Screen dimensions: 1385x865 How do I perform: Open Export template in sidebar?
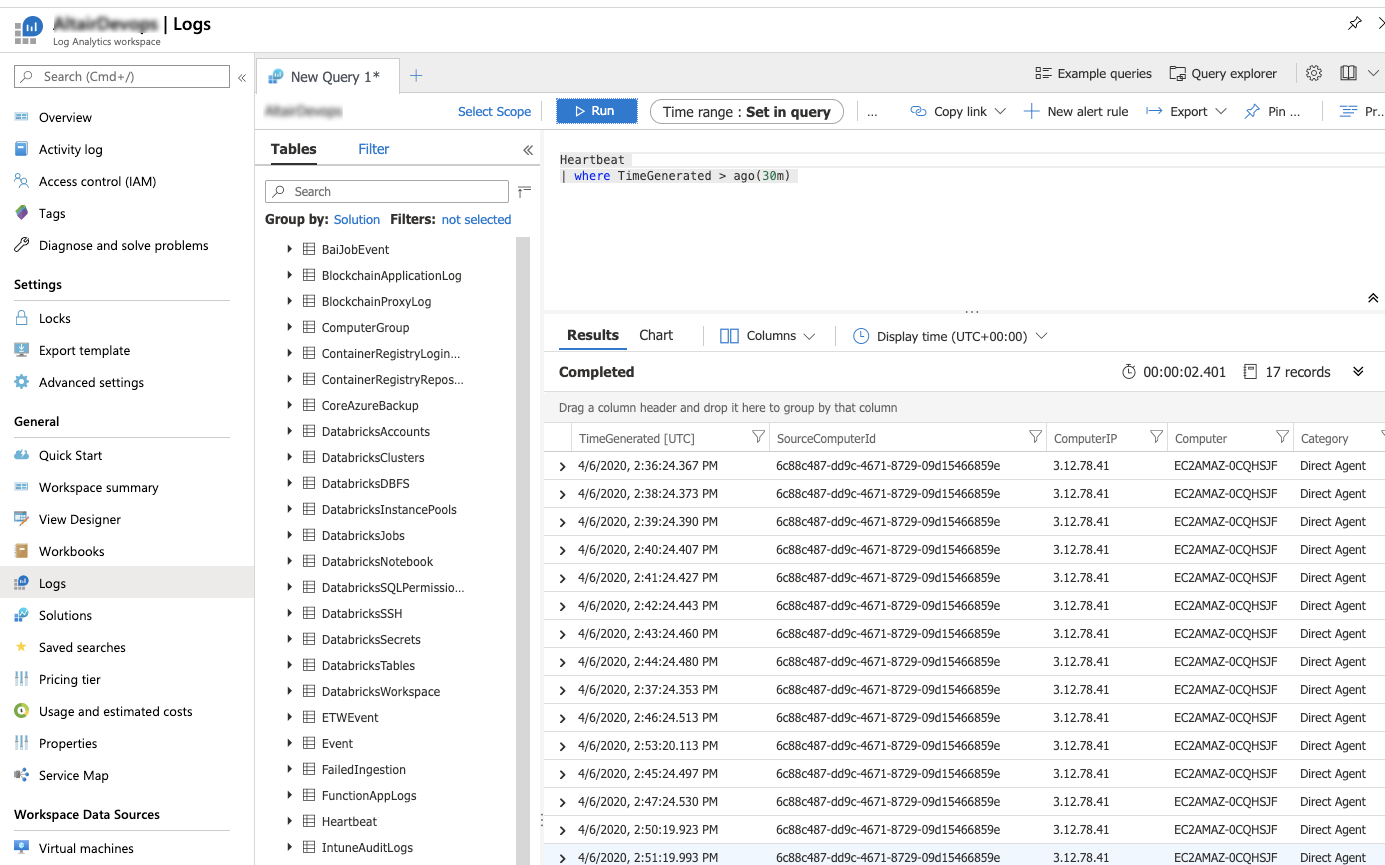coord(84,351)
